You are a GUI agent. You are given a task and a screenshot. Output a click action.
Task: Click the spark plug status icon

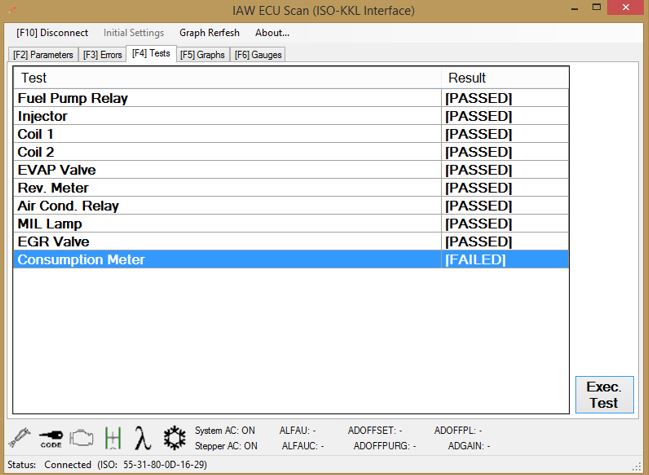pos(19,438)
